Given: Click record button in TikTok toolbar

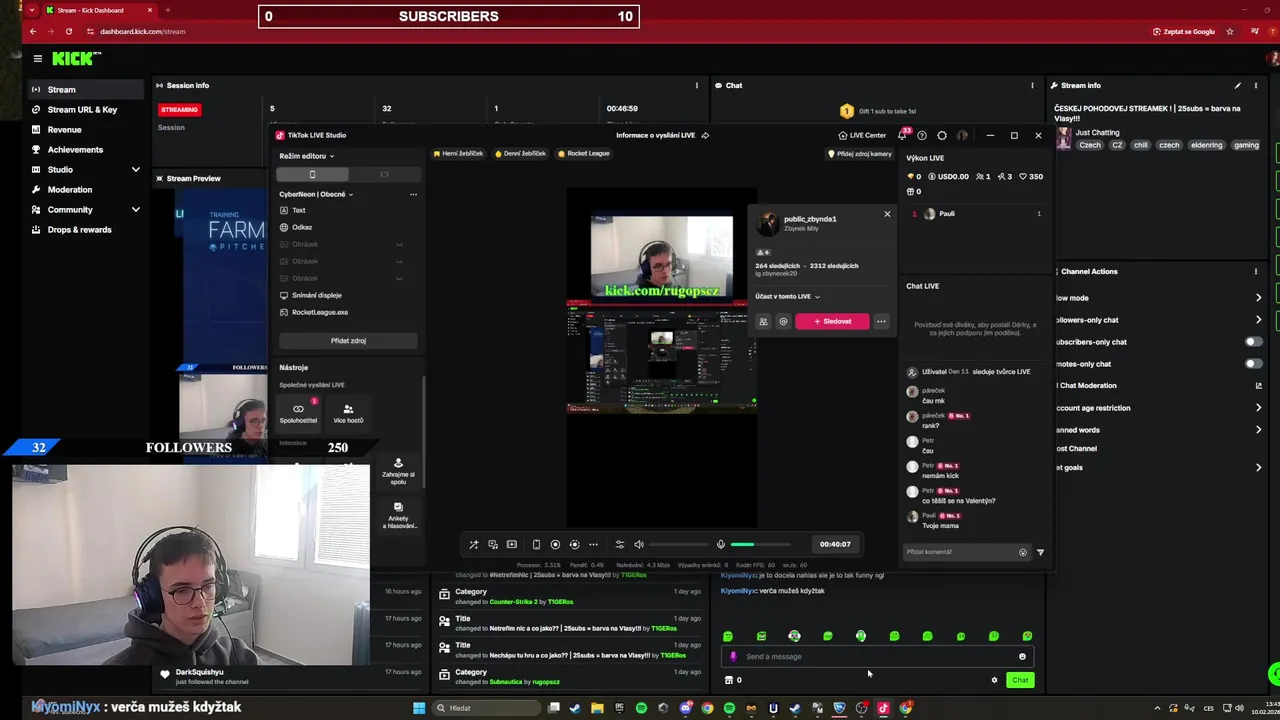Looking at the screenshot, I should (555, 545).
